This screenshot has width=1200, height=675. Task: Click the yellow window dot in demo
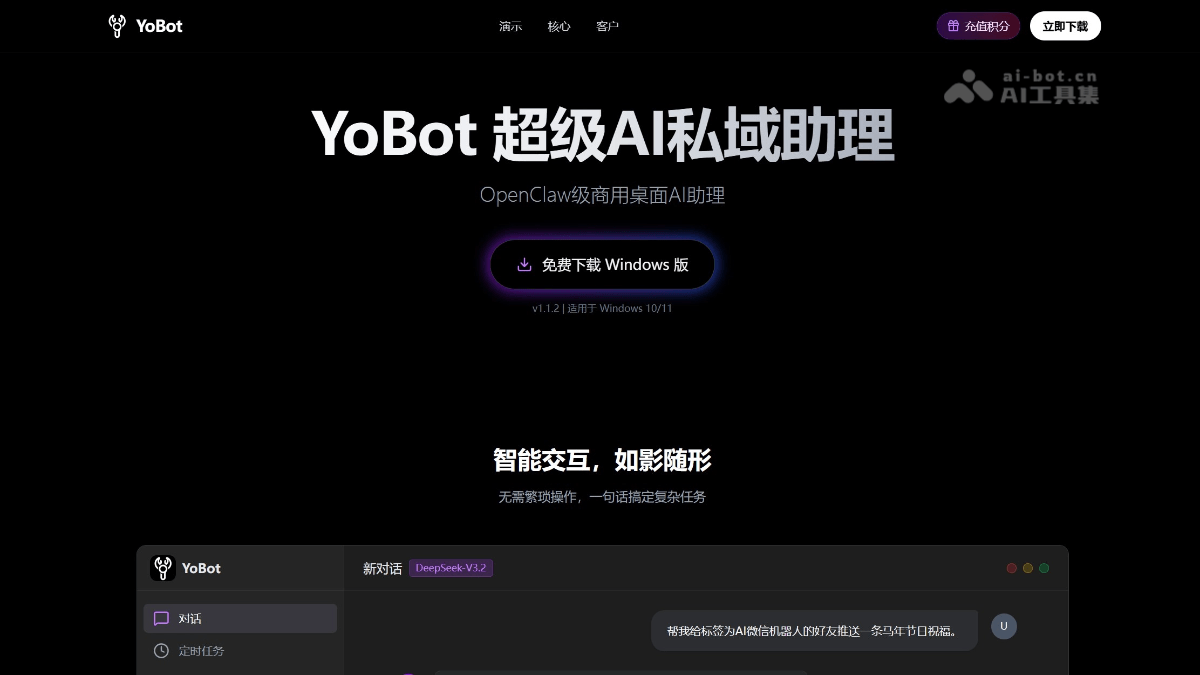point(1028,568)
